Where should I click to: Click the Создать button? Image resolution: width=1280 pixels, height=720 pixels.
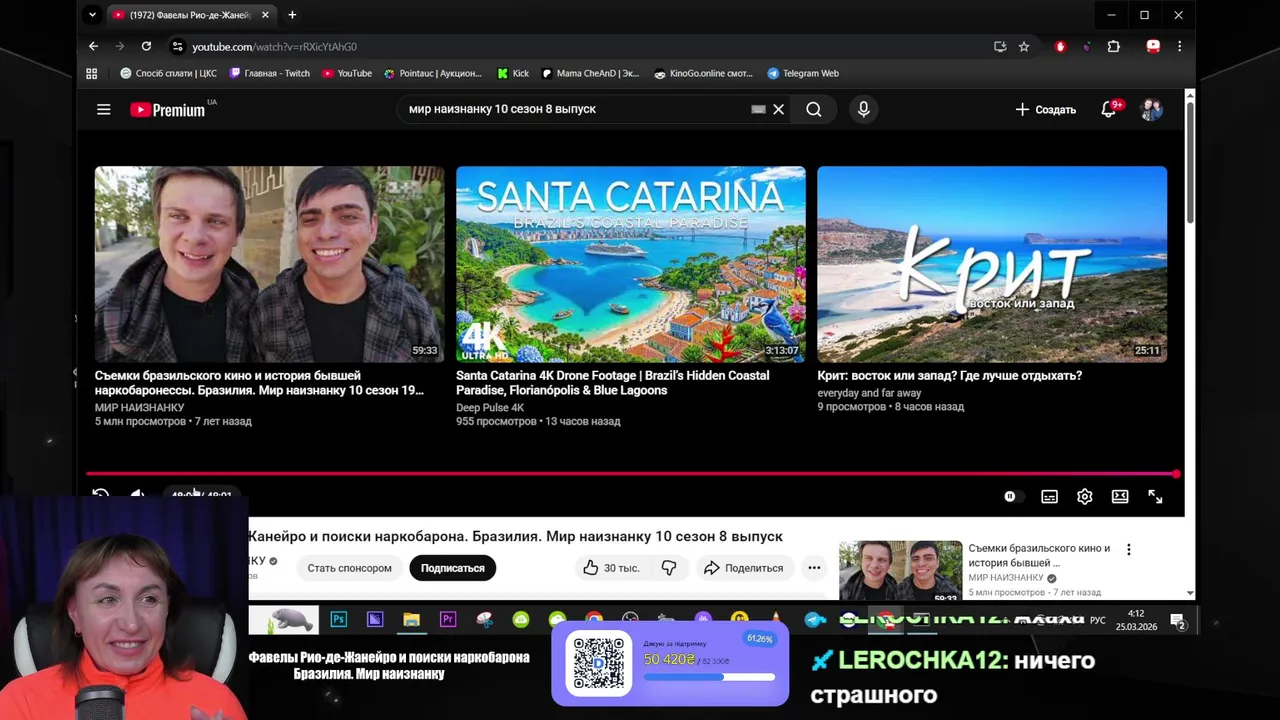1046,110
